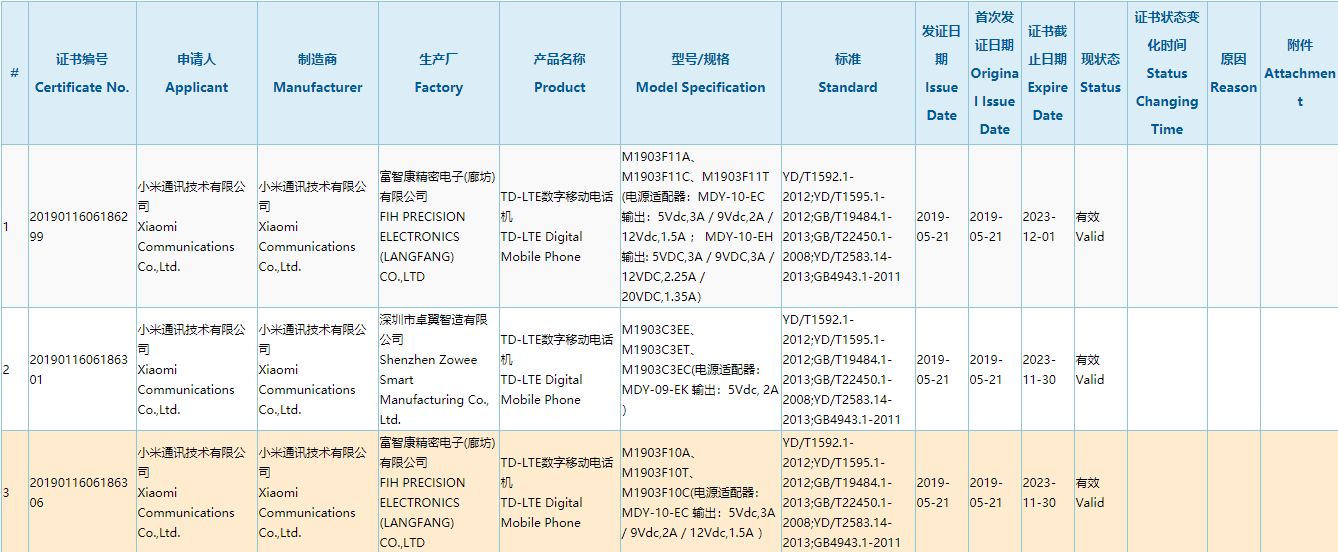1338x552 pixels.
Task: Click the Expire Date column header
Action: point(1047,73)
